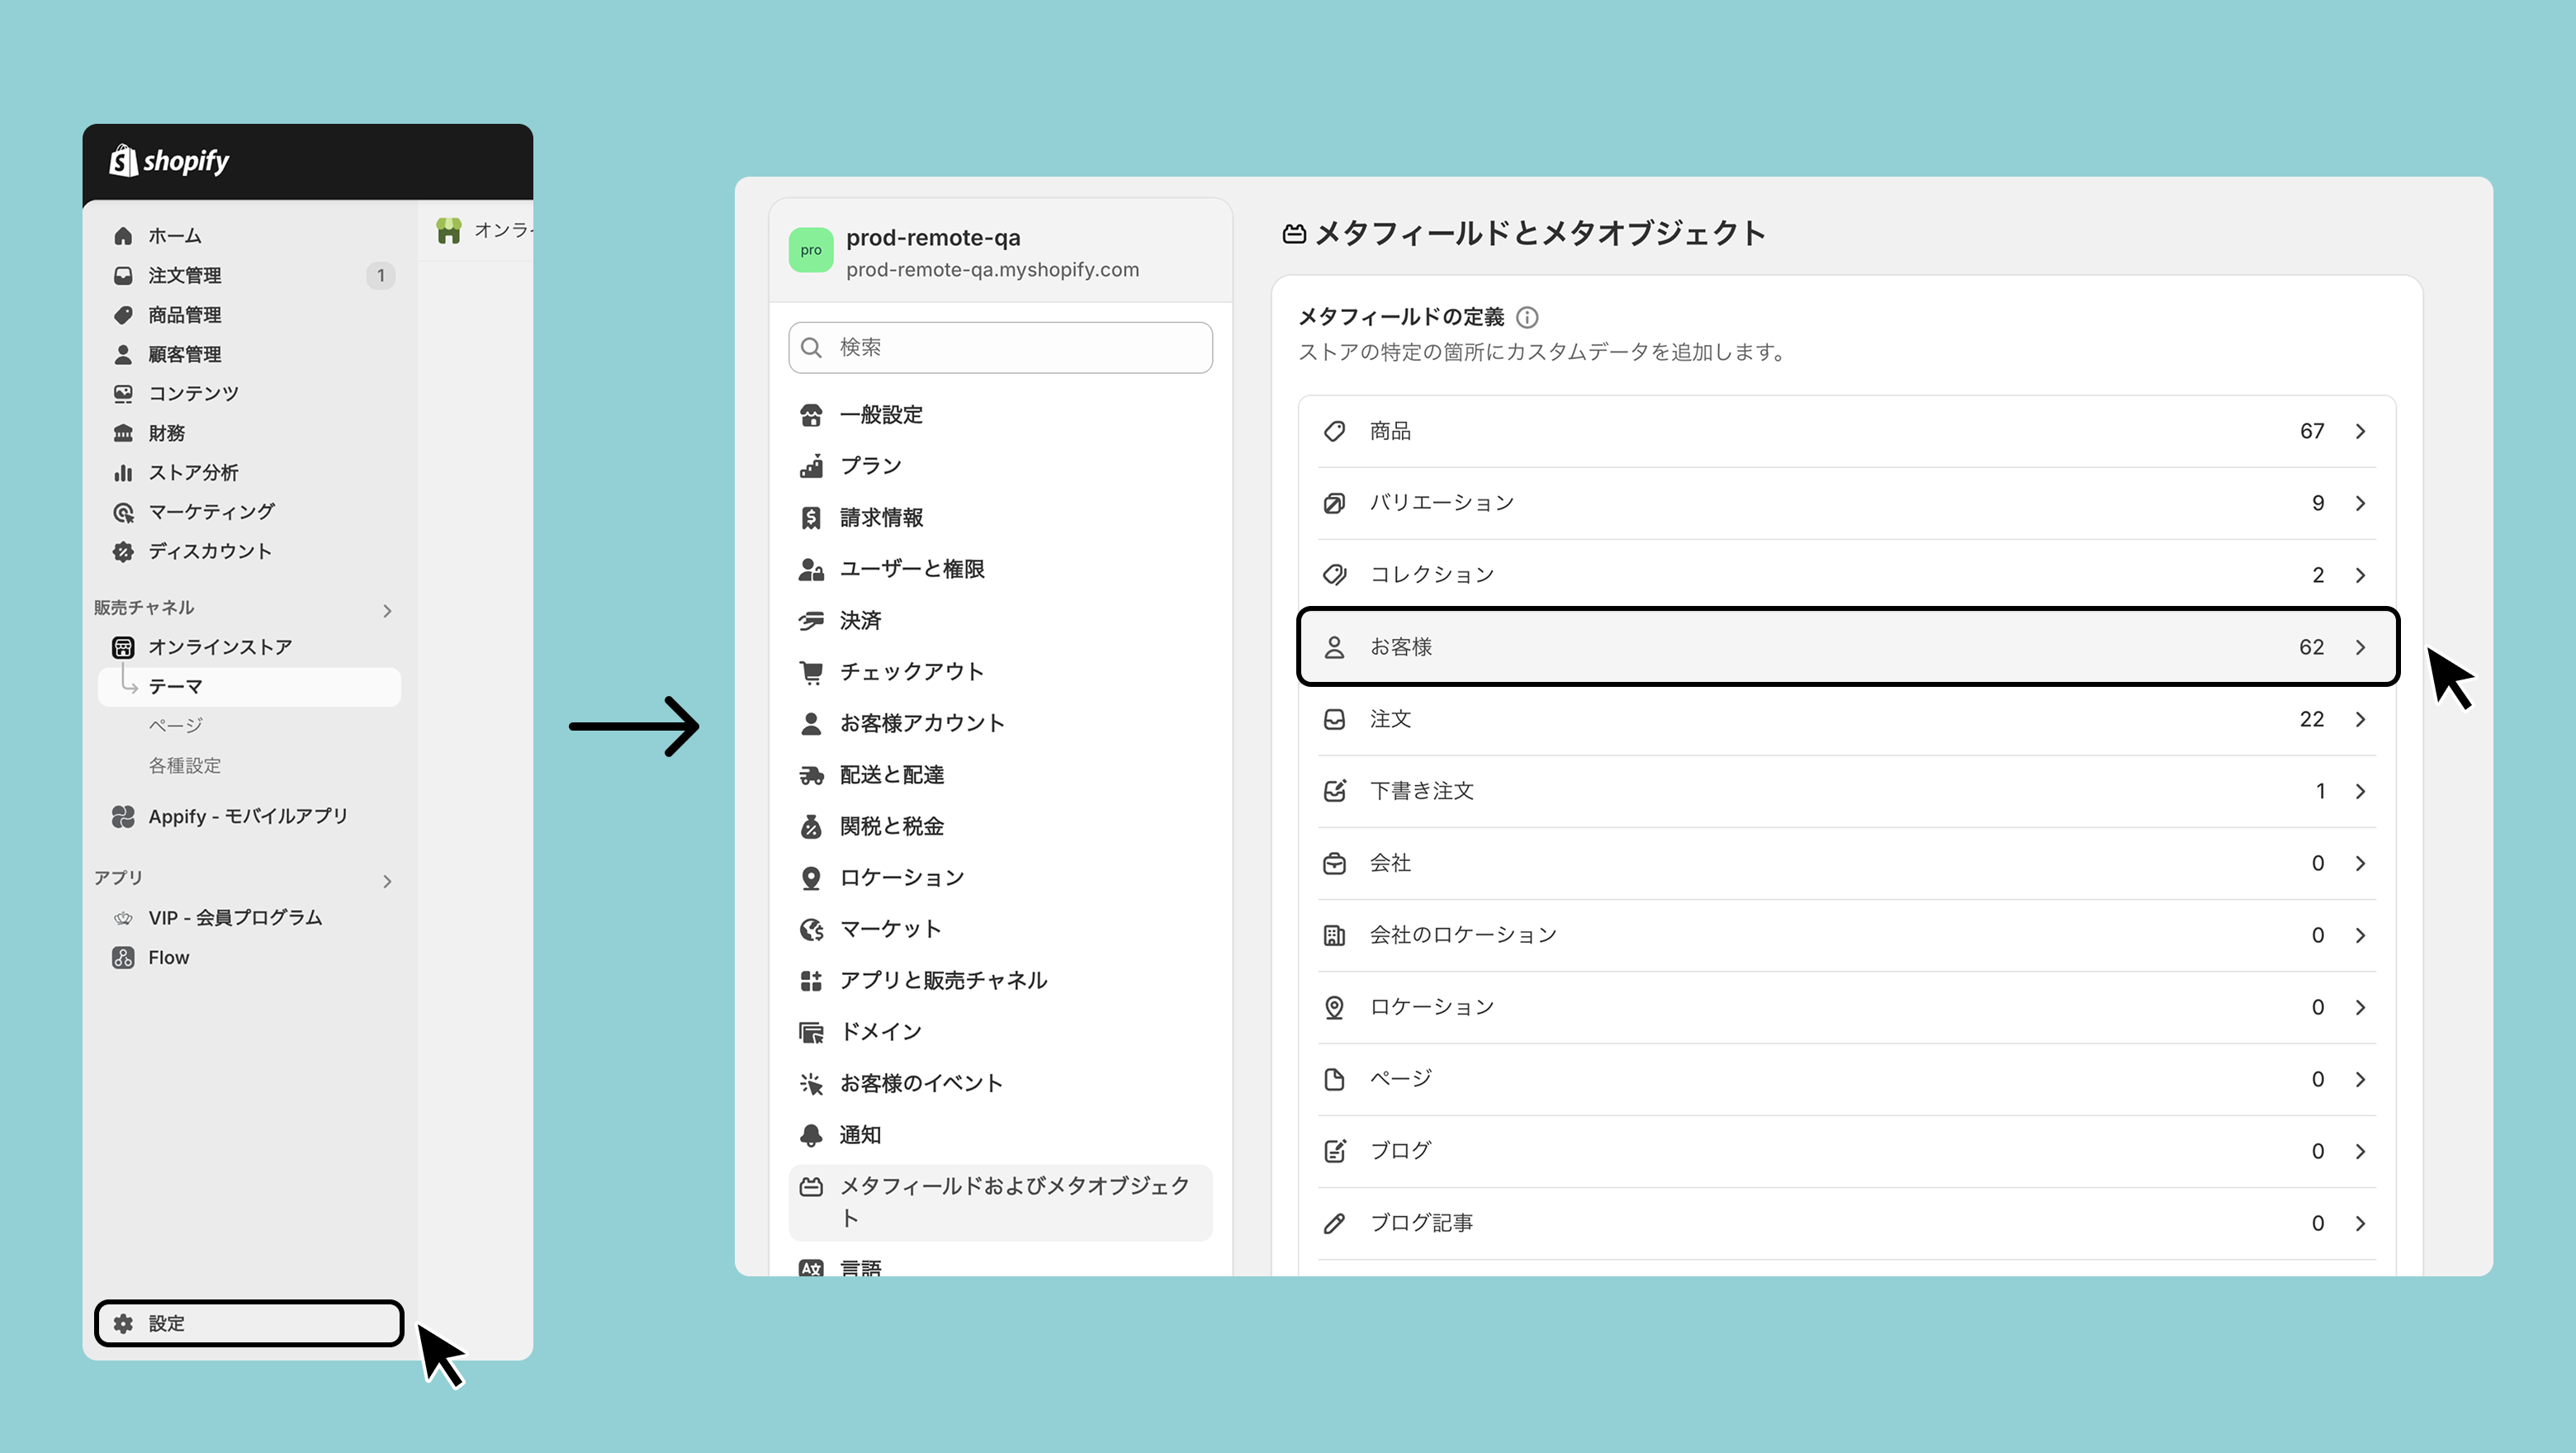Click the prod-remote-qa green store avatar

[810, 250]
